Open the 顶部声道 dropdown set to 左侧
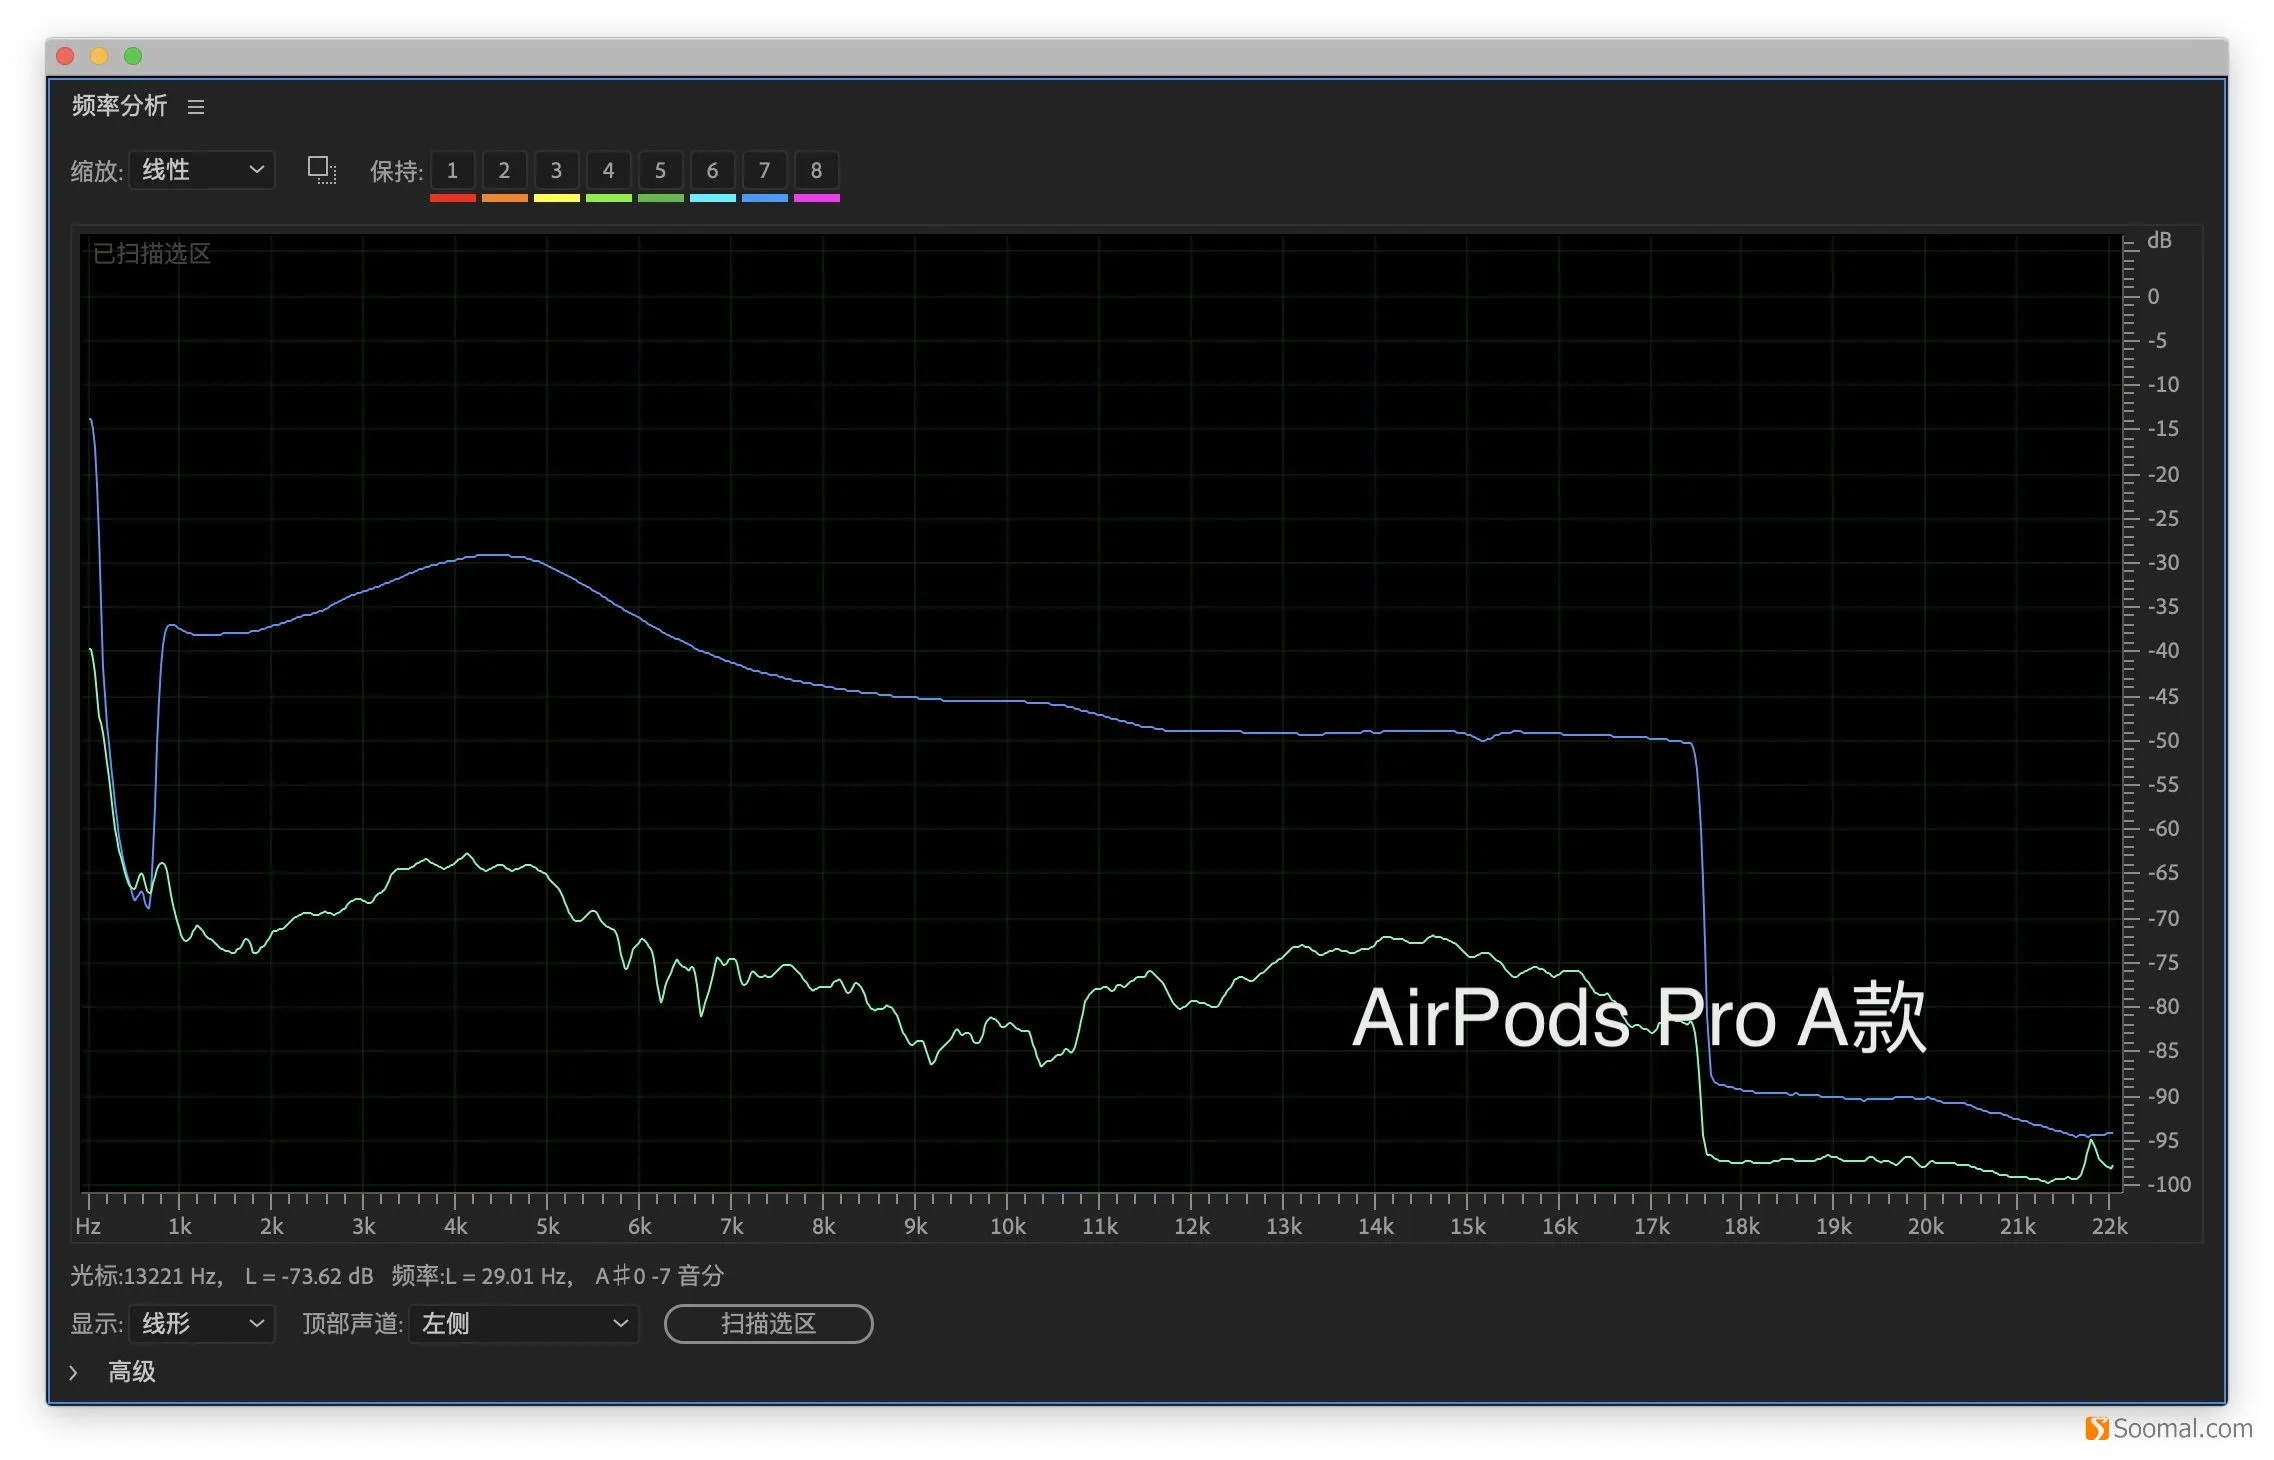Screen dimensions: 2274x1460 point(523,1324)
